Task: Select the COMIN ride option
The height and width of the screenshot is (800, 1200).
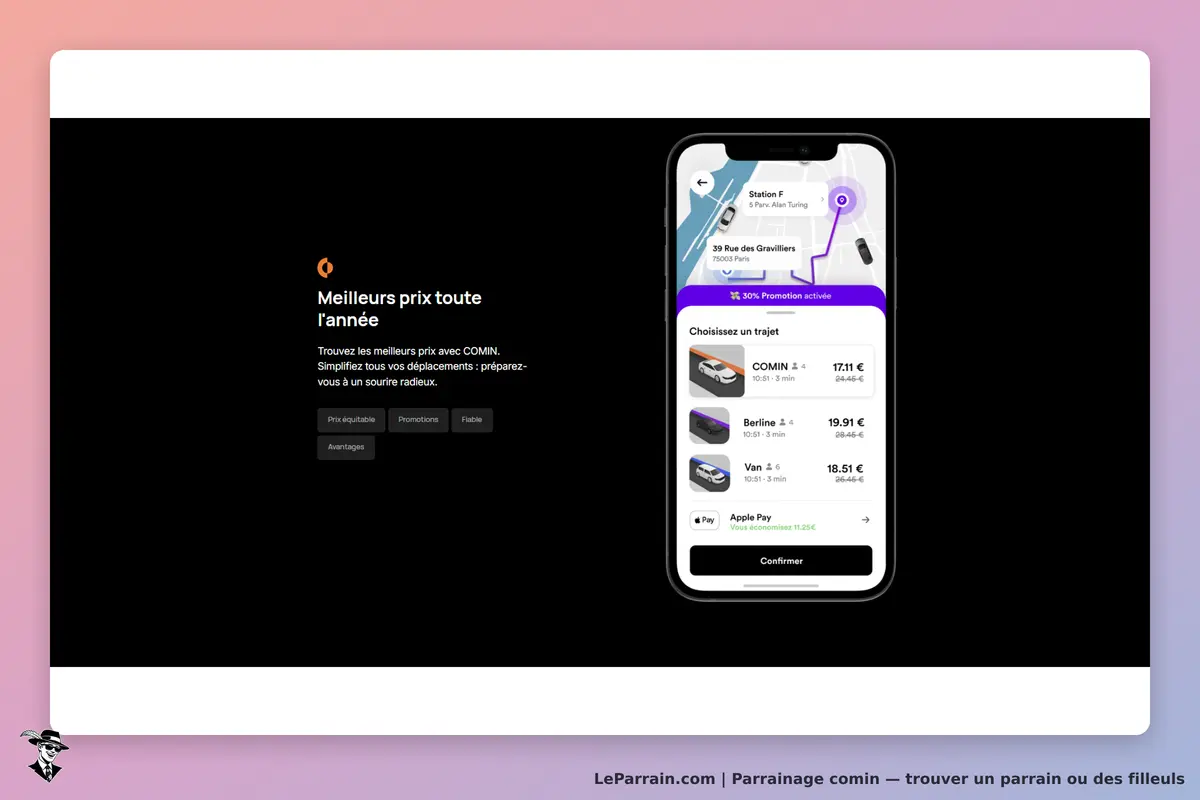Action: (x=781, y=371)
